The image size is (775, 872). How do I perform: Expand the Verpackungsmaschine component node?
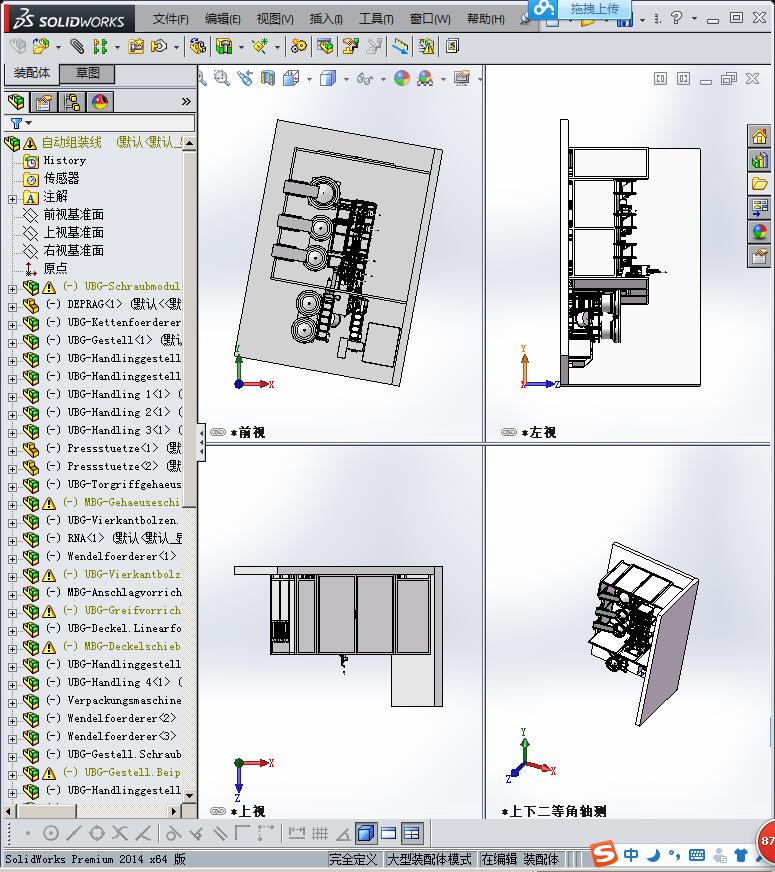[12, 703]
